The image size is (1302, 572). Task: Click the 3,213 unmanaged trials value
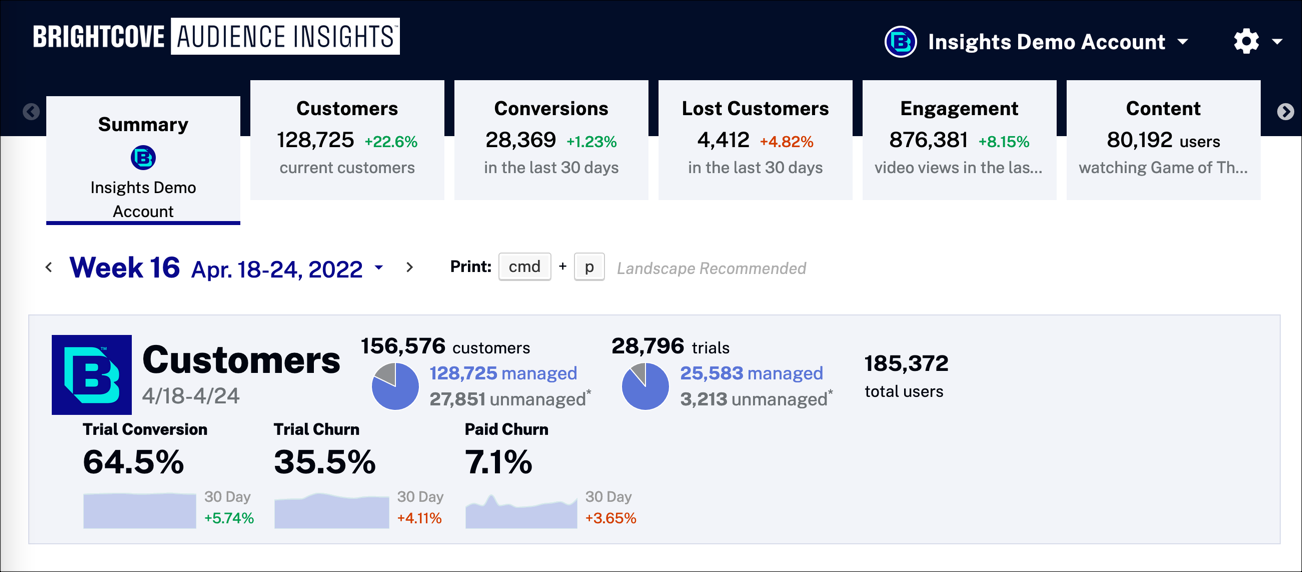click(756, 399)
